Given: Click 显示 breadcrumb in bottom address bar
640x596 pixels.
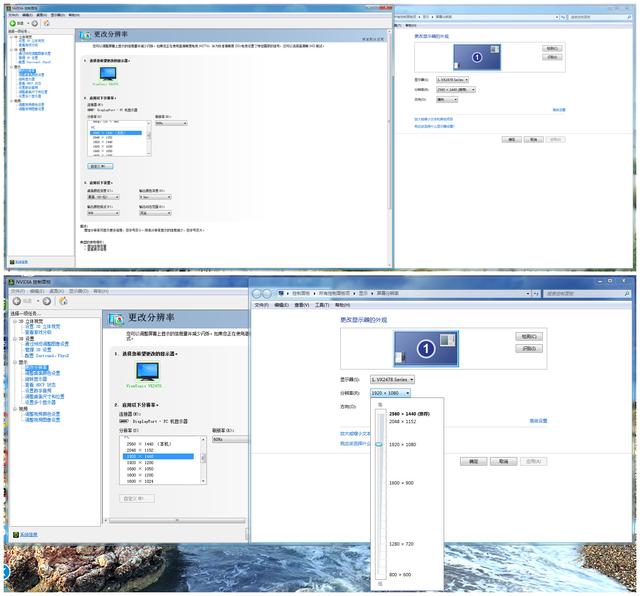Looking at the screenshot, I should coord(363,293).
